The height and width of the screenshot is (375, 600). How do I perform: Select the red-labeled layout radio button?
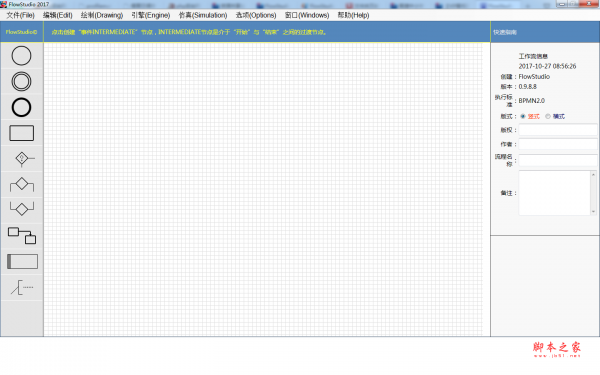(523, 116)
